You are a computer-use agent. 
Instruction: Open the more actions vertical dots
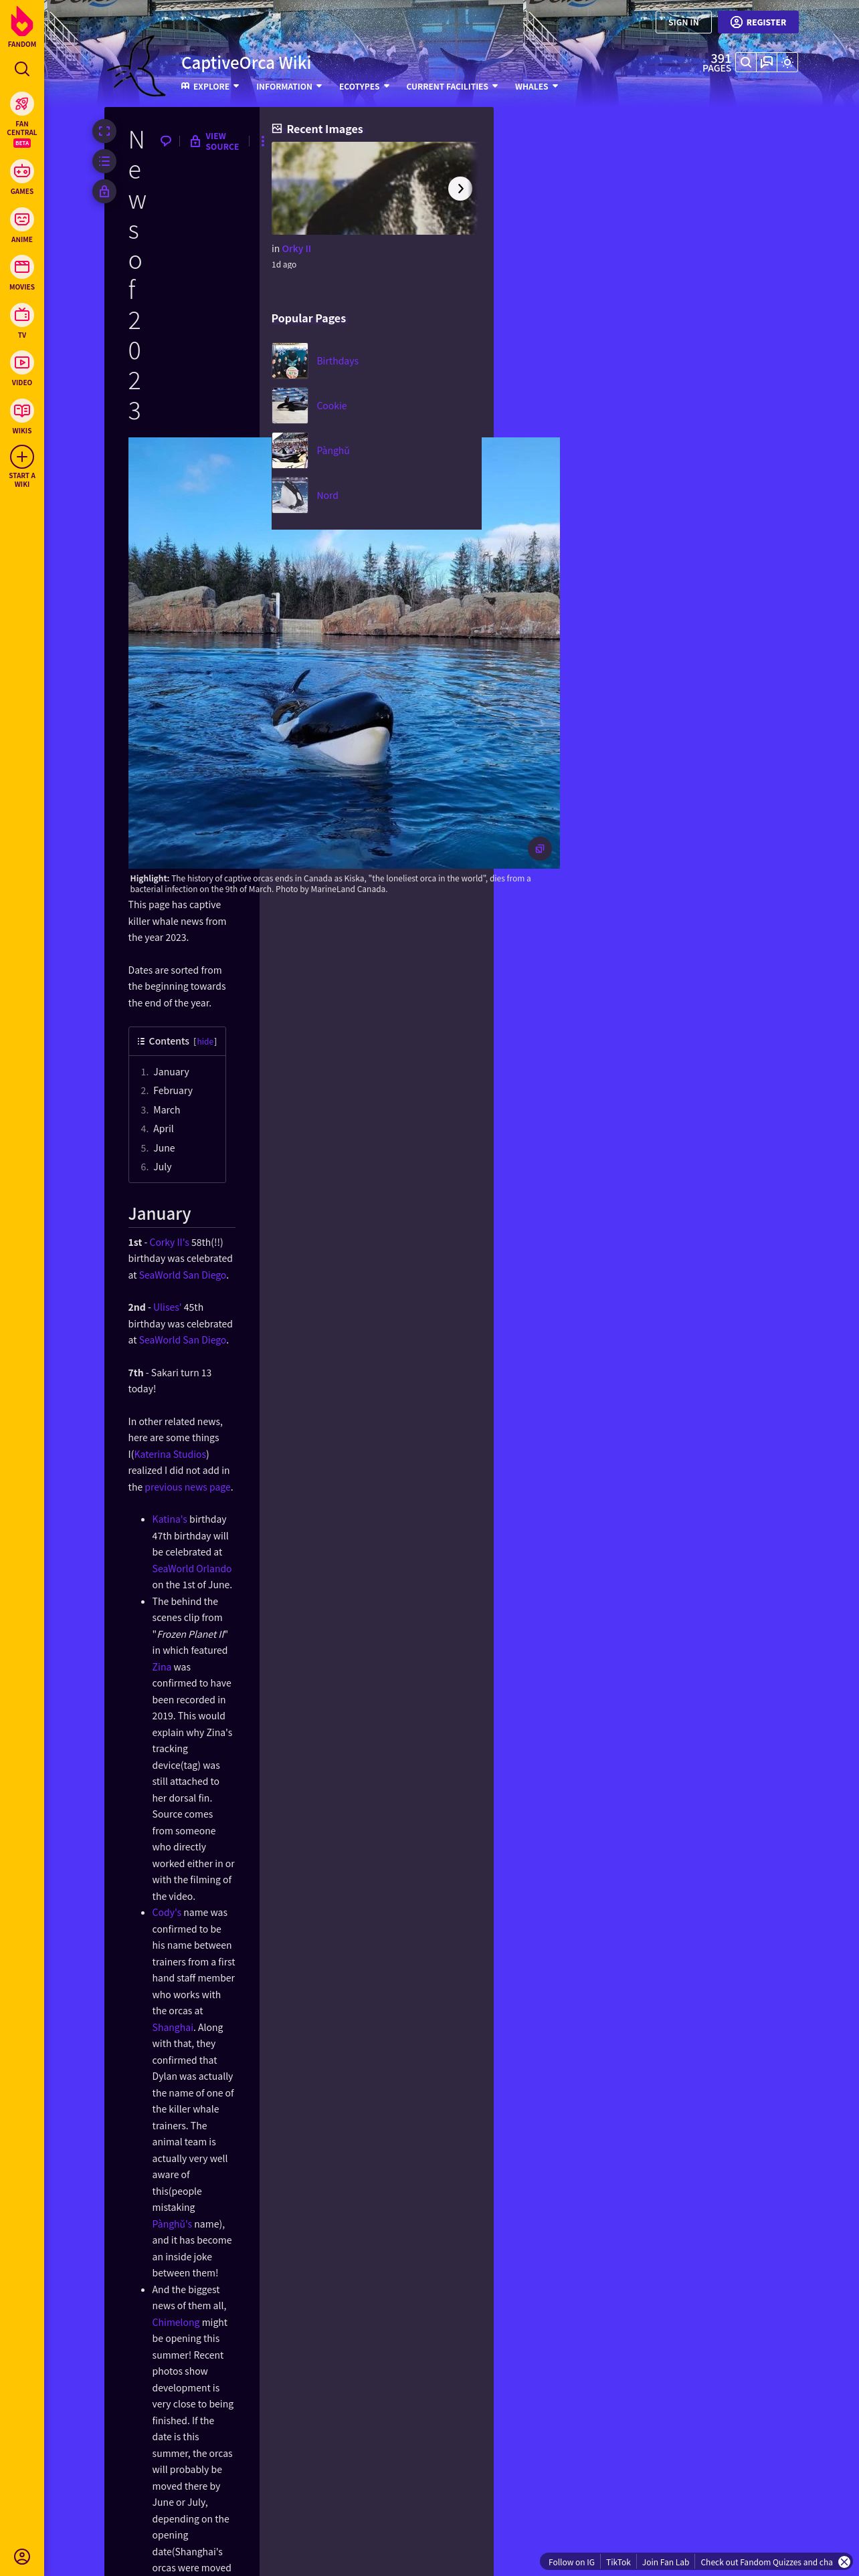click(262, 141)
